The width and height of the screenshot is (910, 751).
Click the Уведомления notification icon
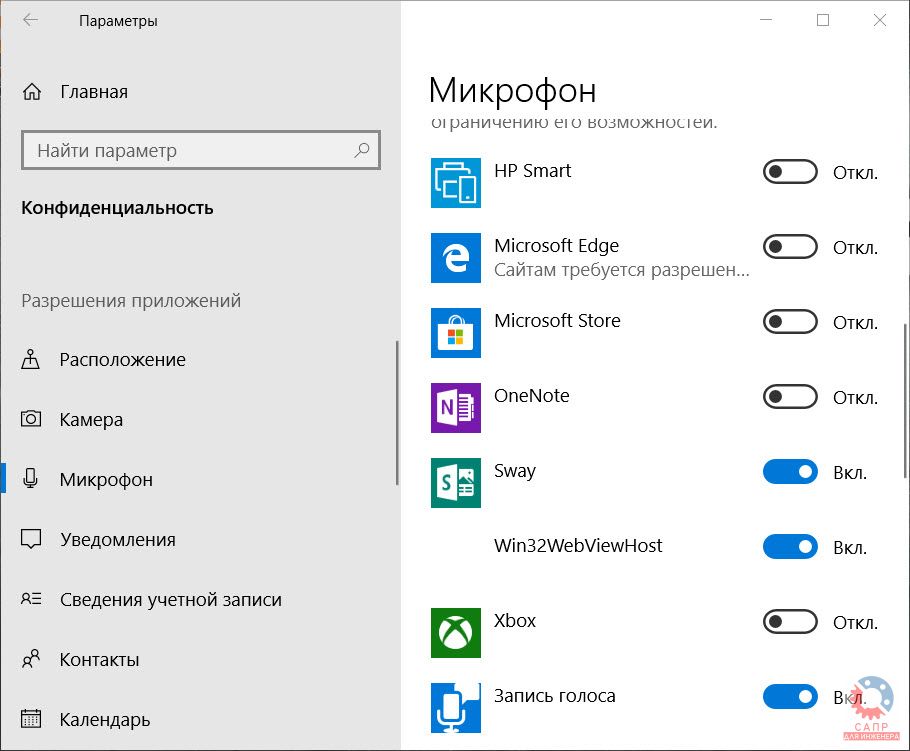(31, 539)
